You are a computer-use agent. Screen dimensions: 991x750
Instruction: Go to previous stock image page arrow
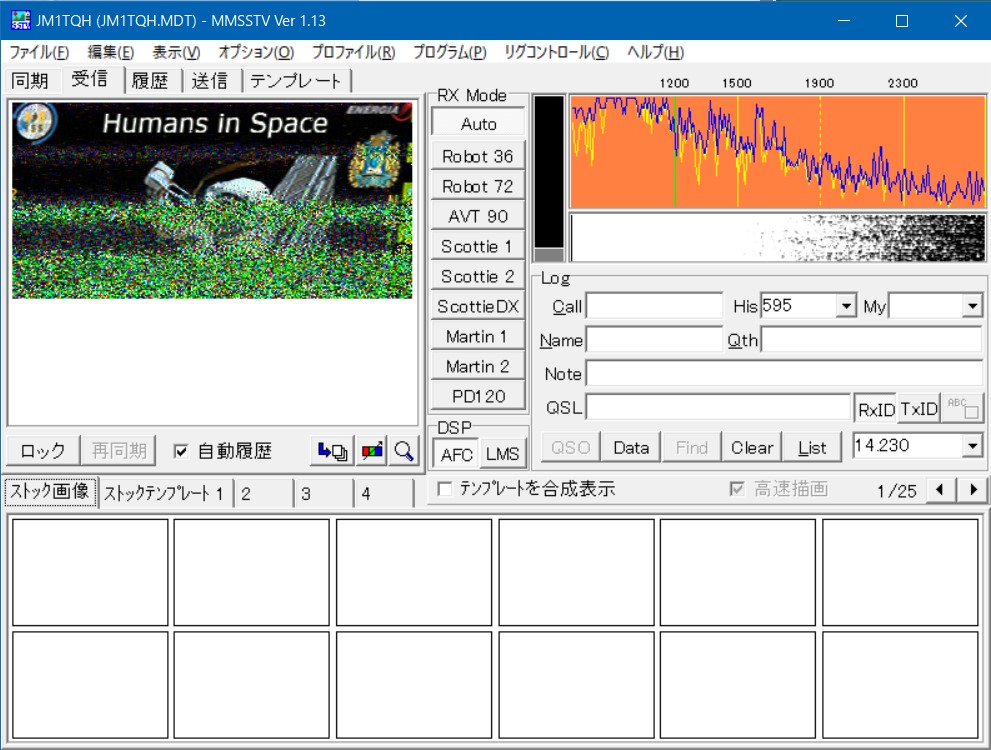939,490
